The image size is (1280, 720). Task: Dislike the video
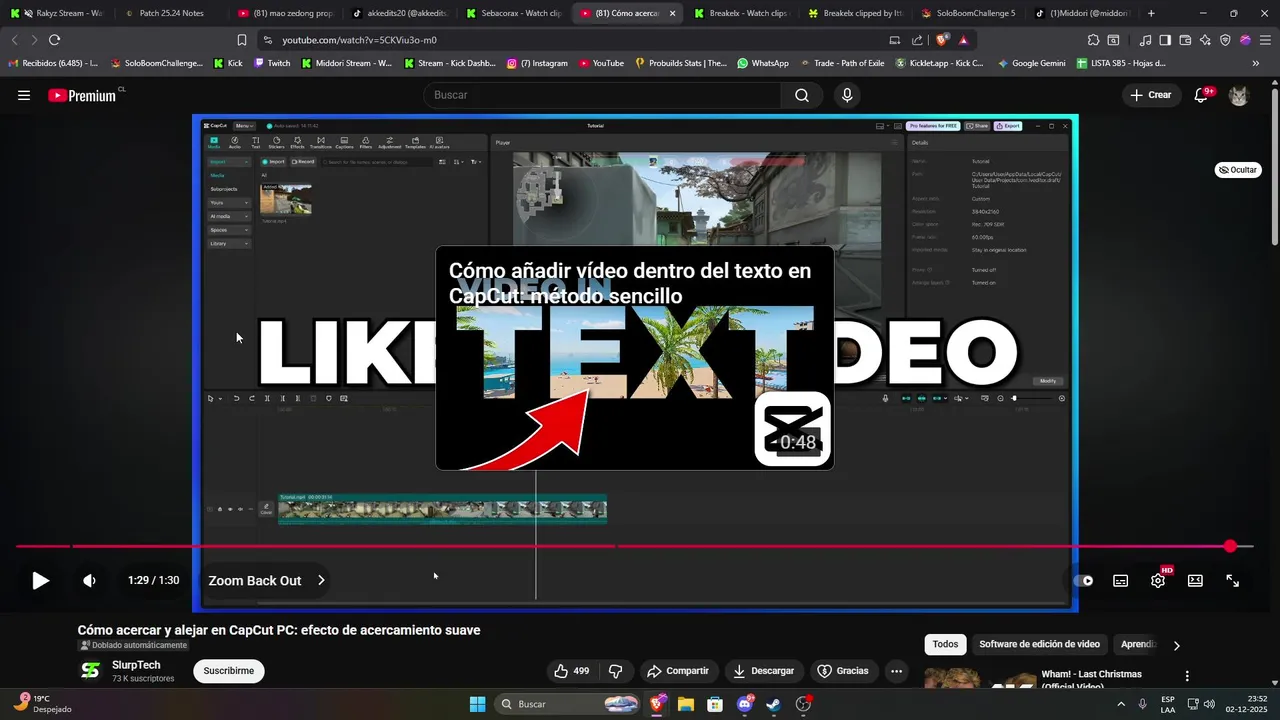[x=616, y=671]
